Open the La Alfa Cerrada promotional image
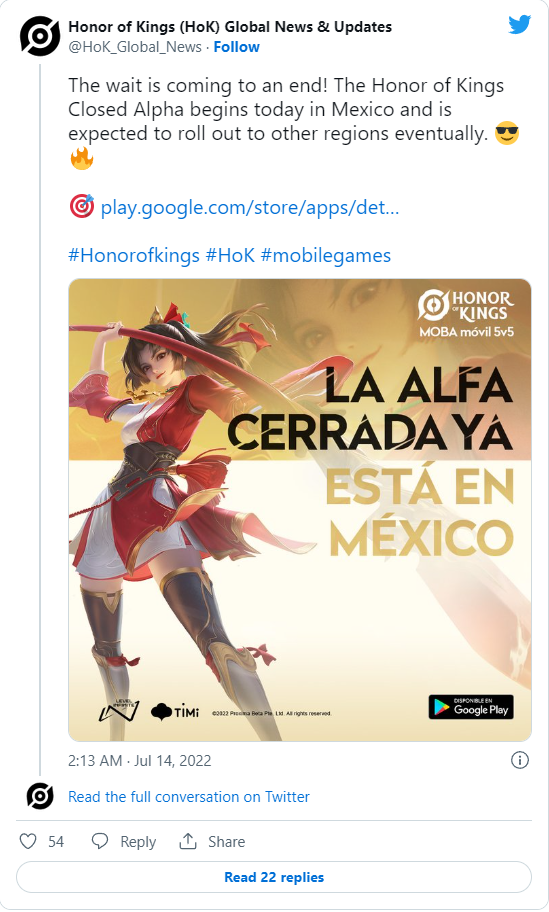The width and height of the screenshot is (549, 912). (x=300, y=510)
